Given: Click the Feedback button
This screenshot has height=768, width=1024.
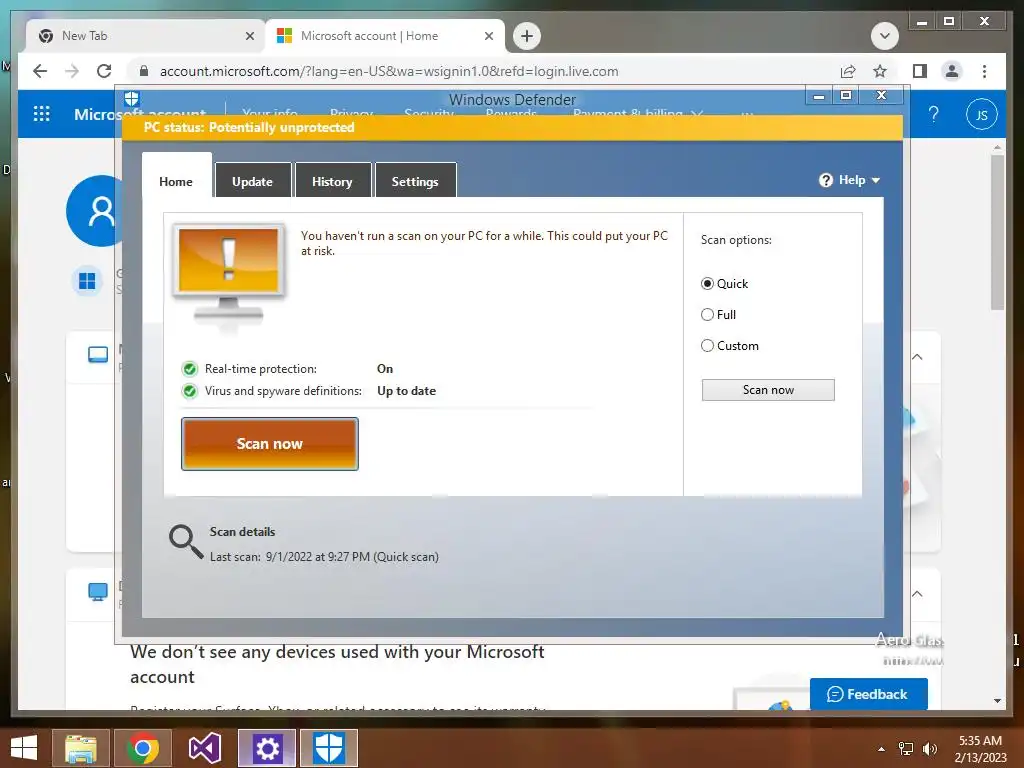Looking at the screenshot, I should pos(869,694).
